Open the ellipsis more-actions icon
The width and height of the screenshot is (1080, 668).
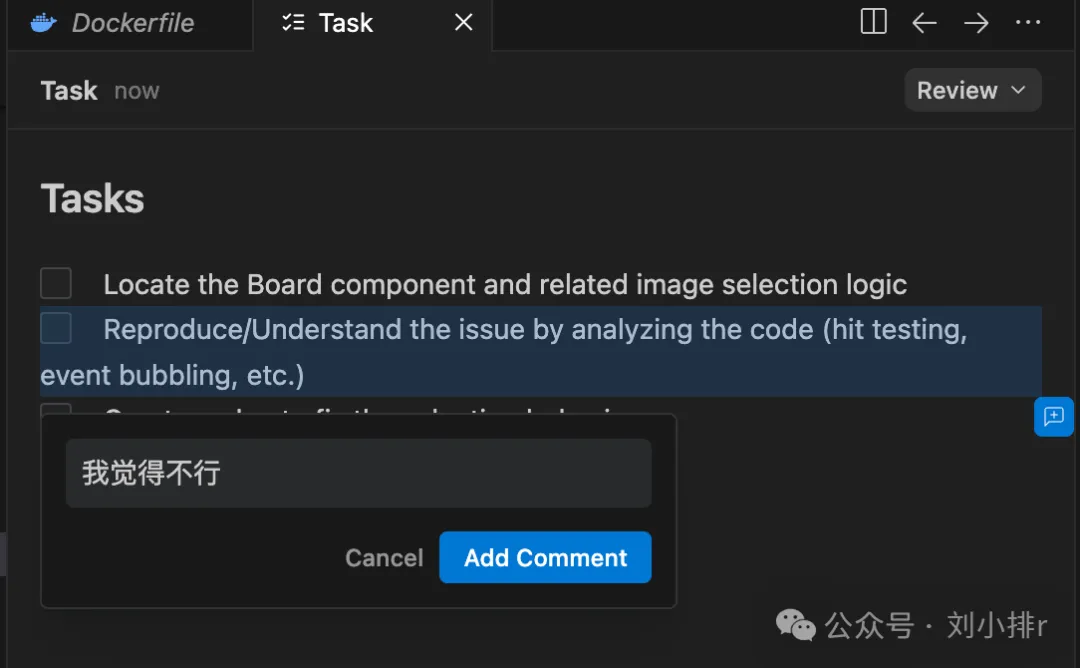click(x=1028, y=22)
